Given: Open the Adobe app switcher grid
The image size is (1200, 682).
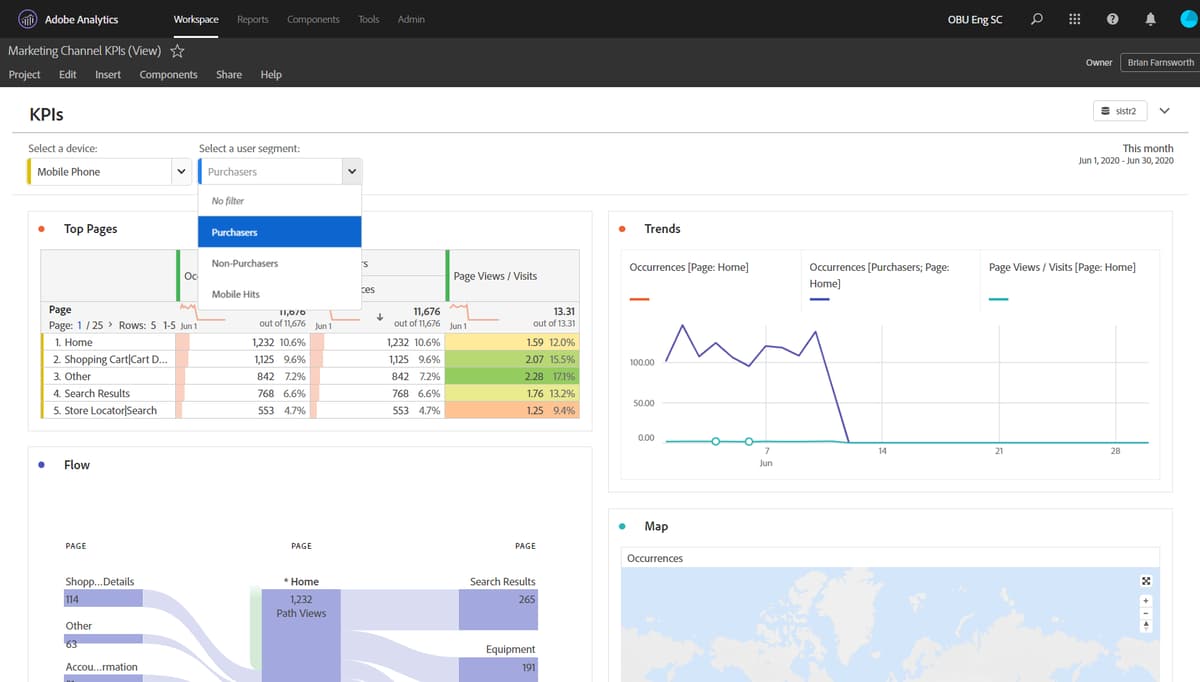Looking at the screenshot, I should pyautogui.click(x=1074, y=19).
